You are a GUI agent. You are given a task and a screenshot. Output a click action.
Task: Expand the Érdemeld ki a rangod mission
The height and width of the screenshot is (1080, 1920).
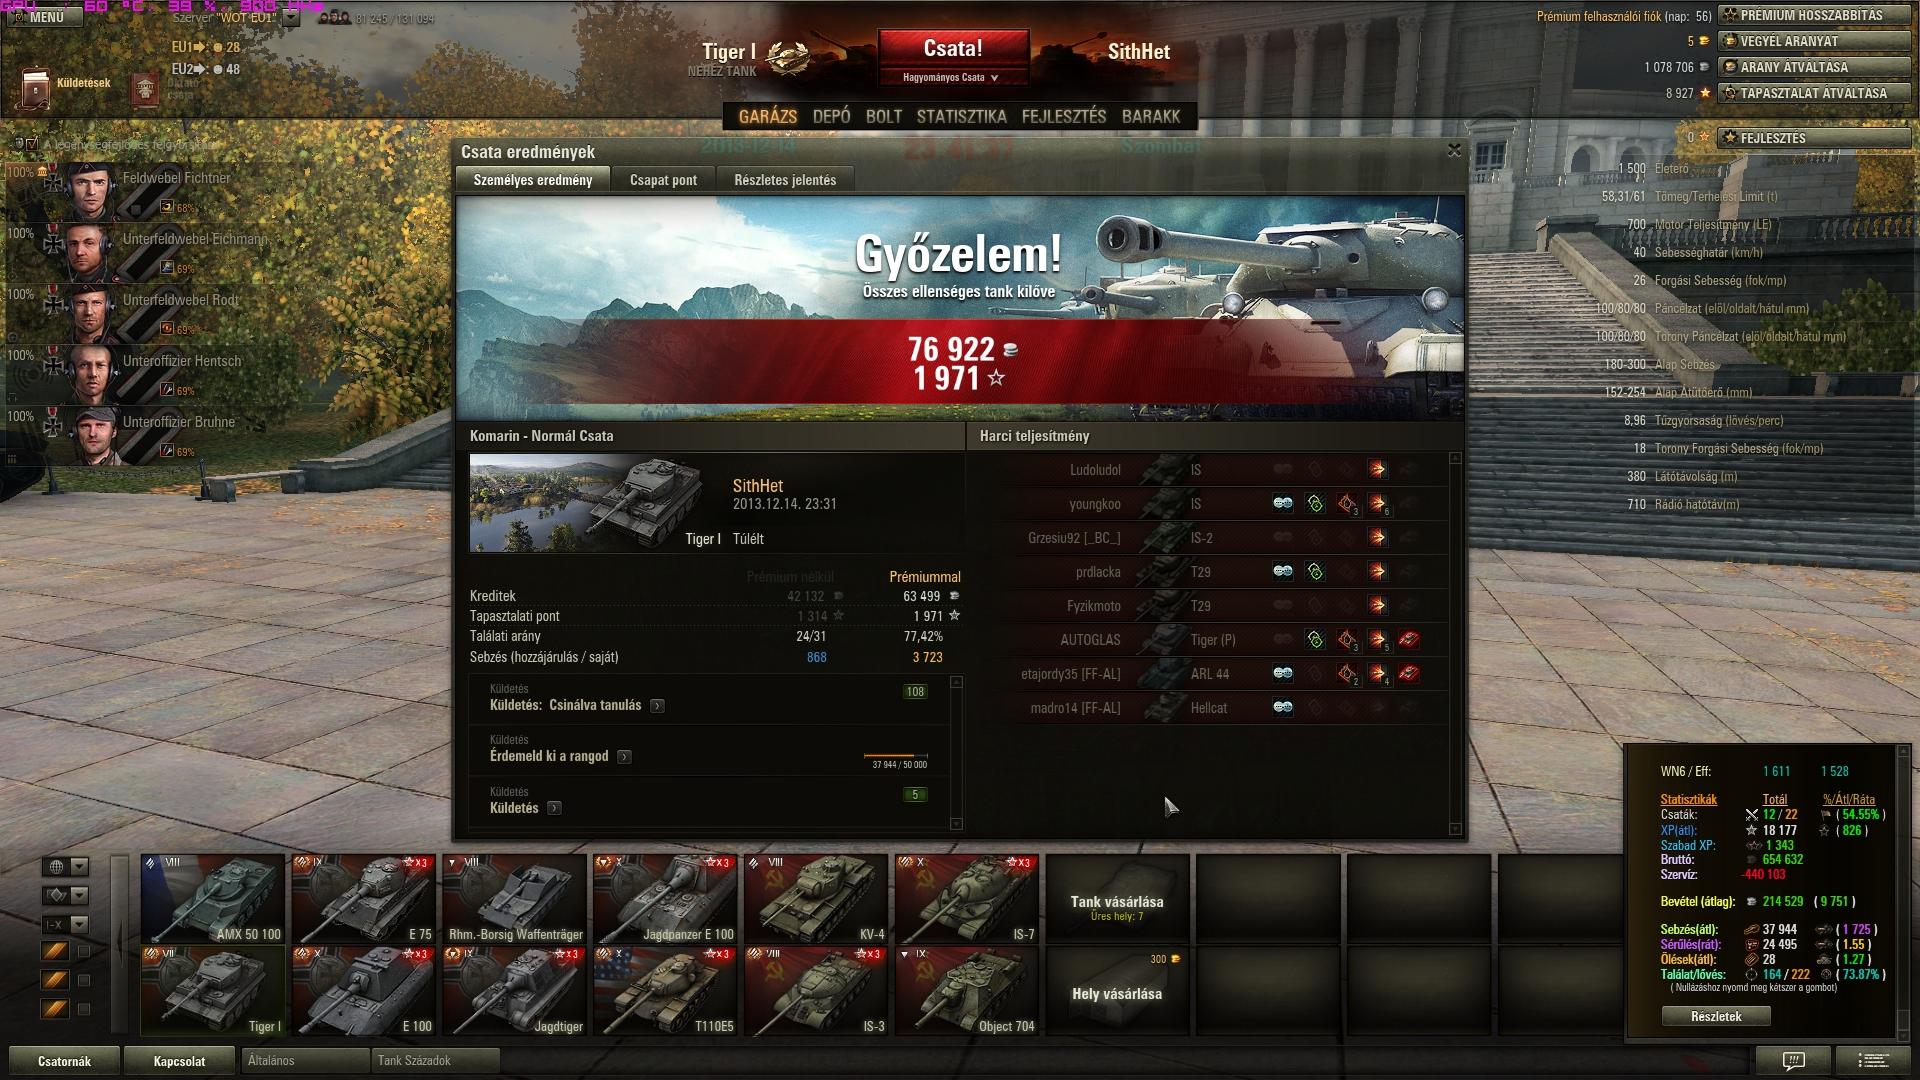pos(624,757)
